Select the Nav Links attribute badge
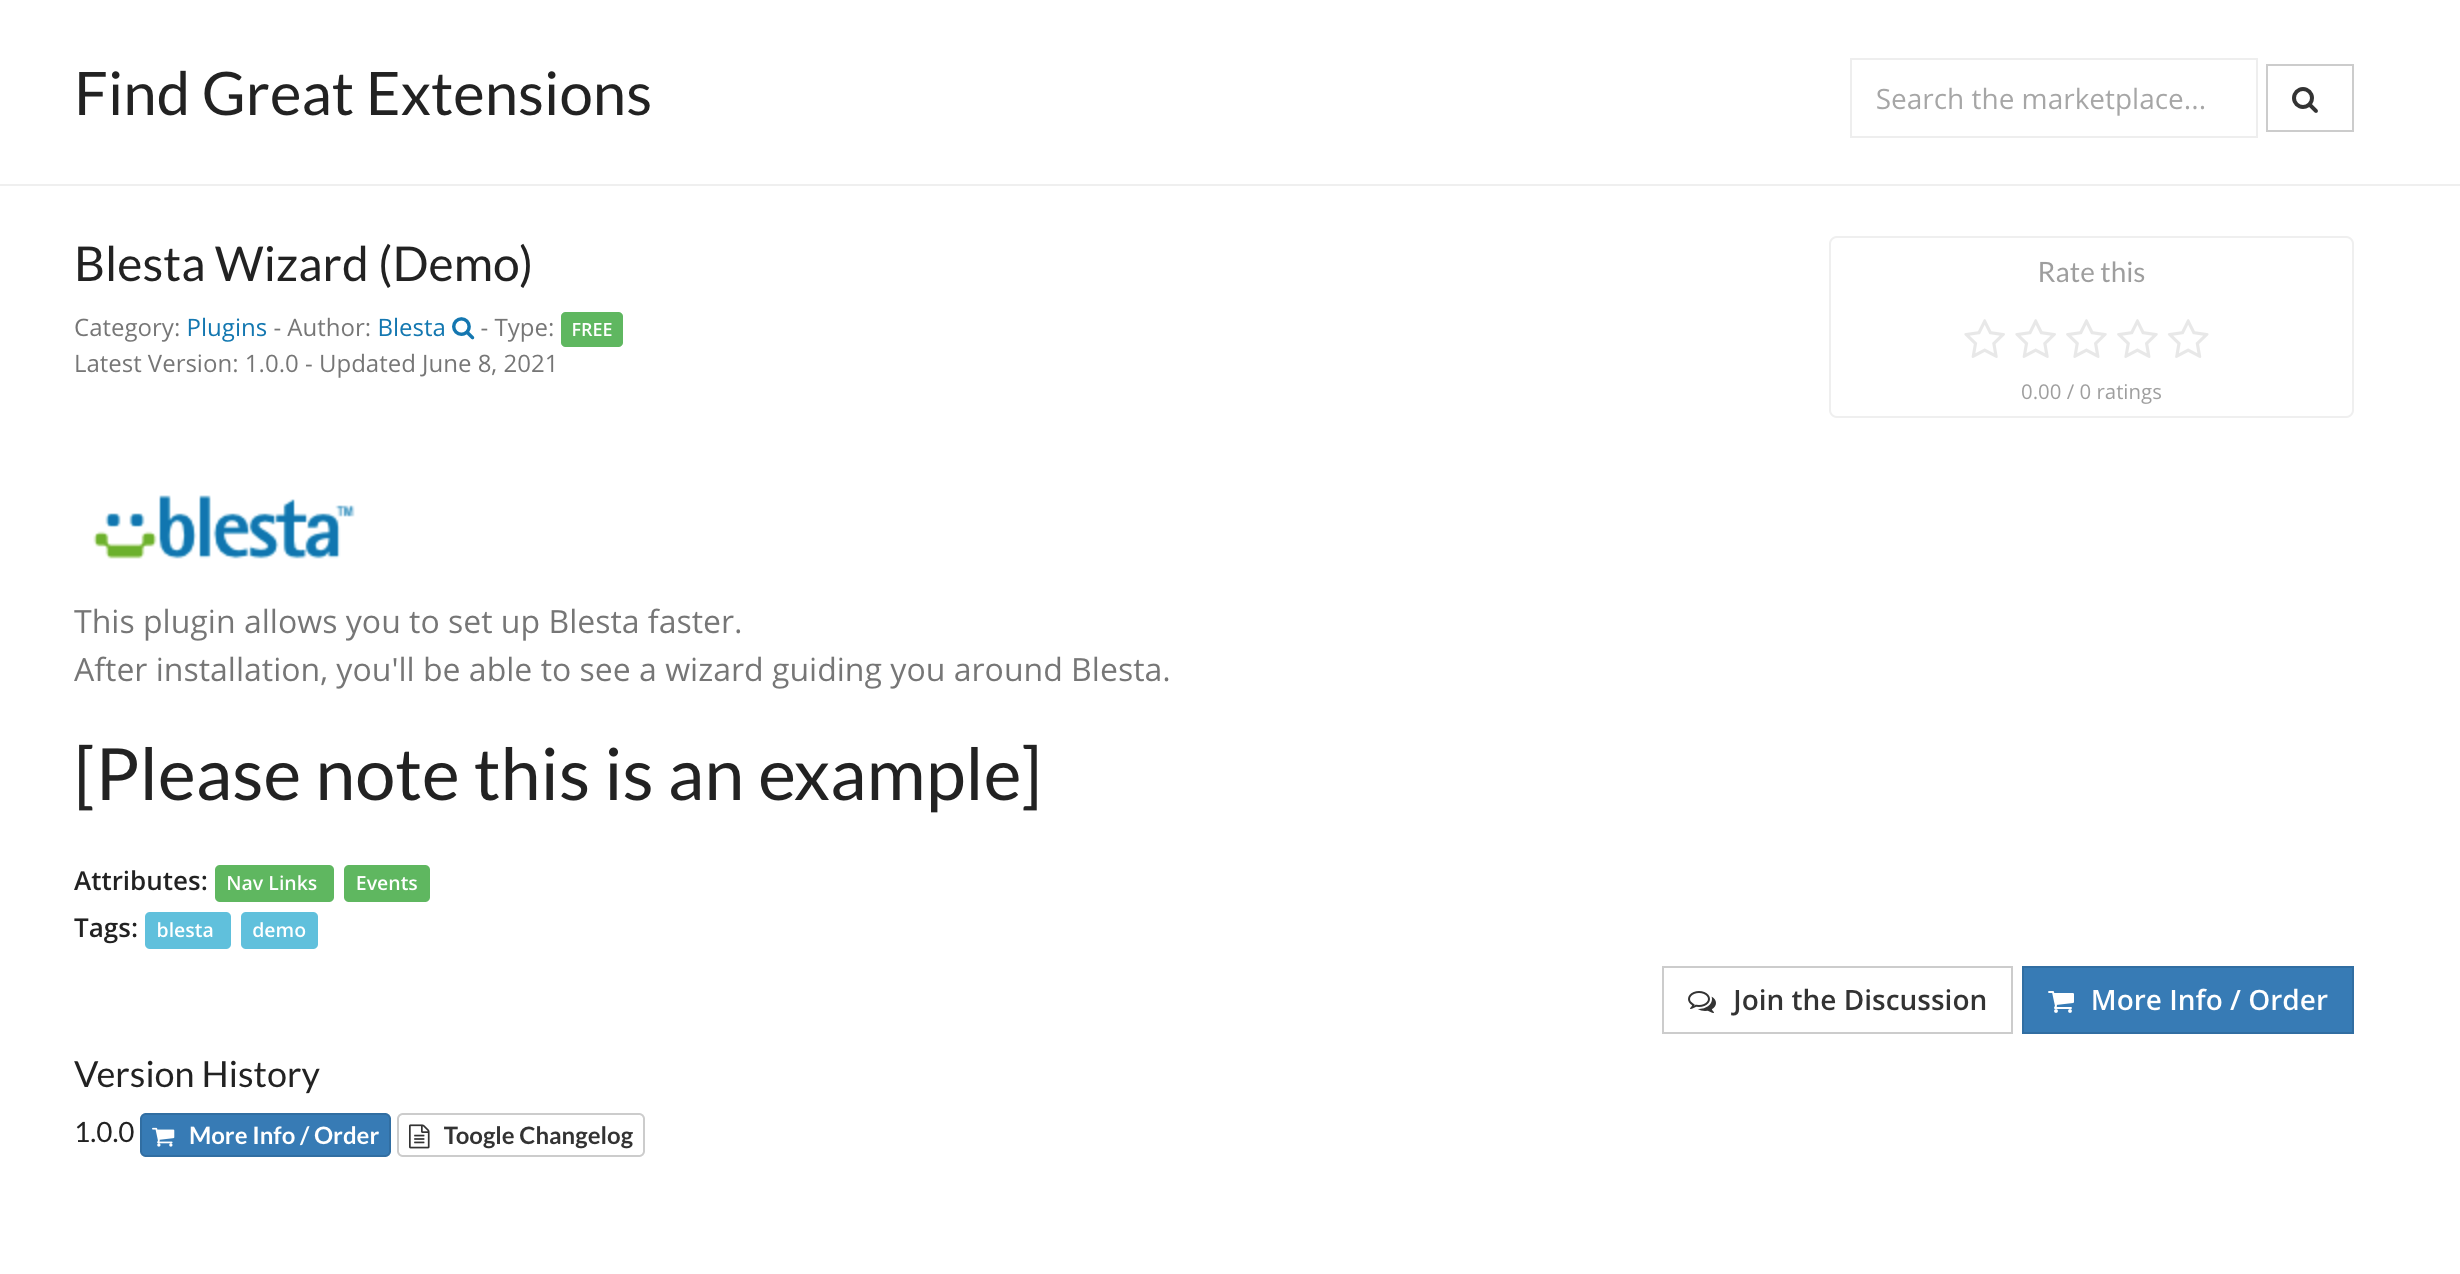This screenshot has width=2460, height=1274. click(273, 883)
